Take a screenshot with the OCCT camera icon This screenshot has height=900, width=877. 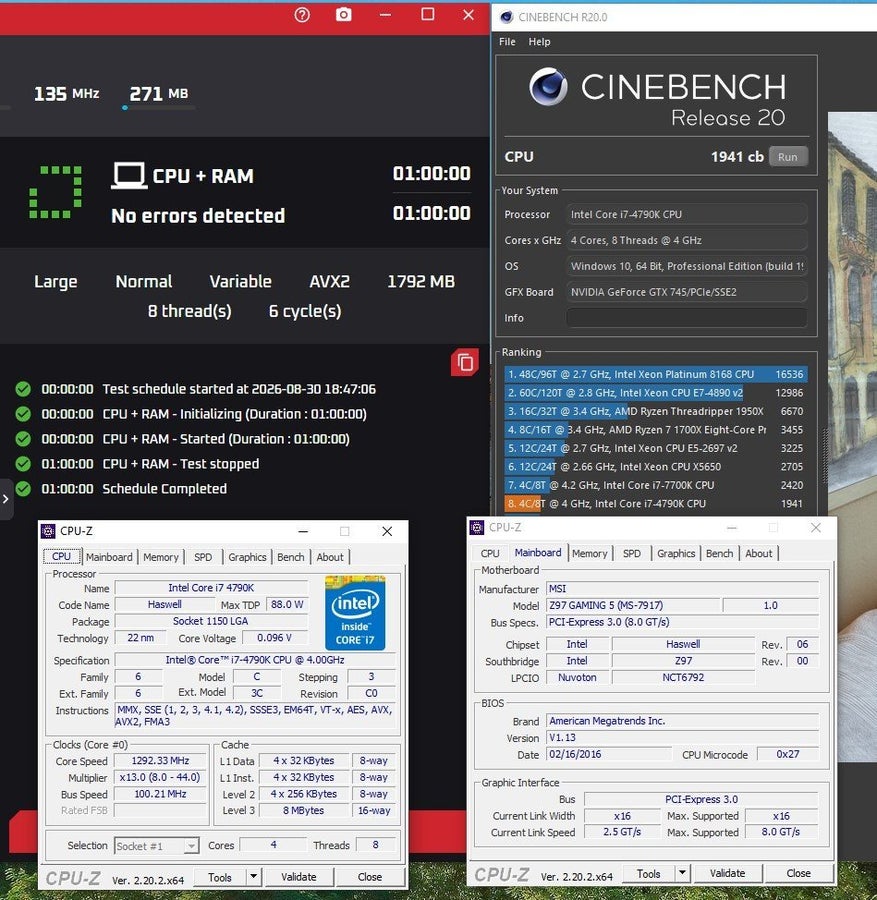click(343, 14)
